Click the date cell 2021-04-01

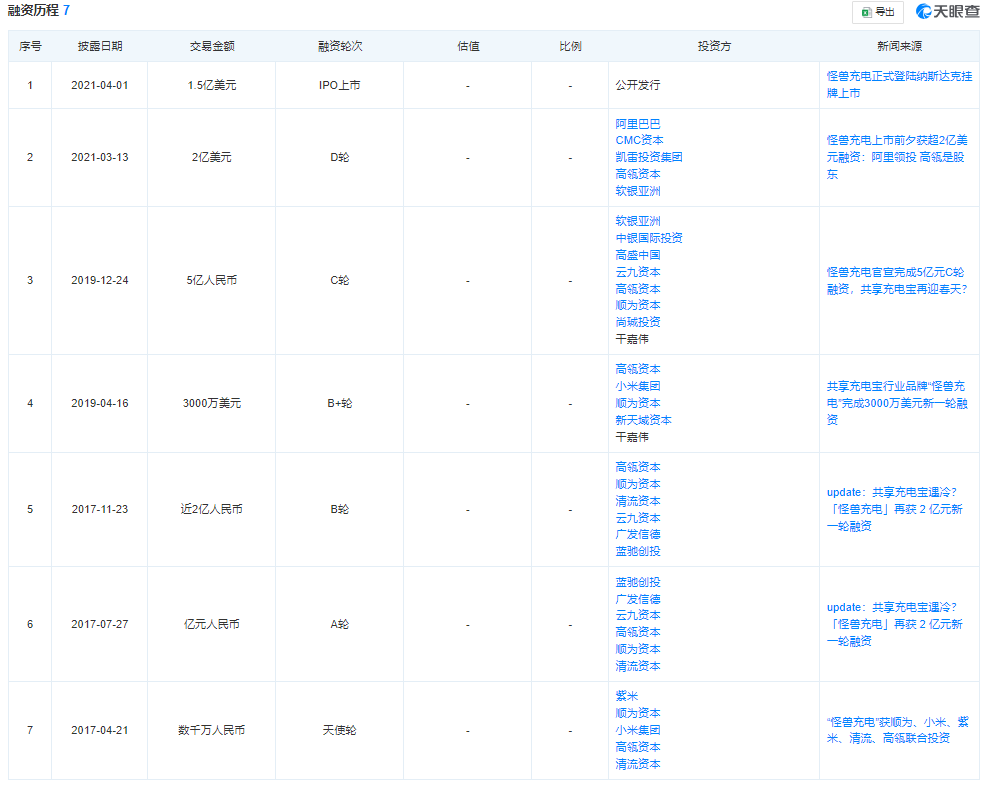coord(100,85)
